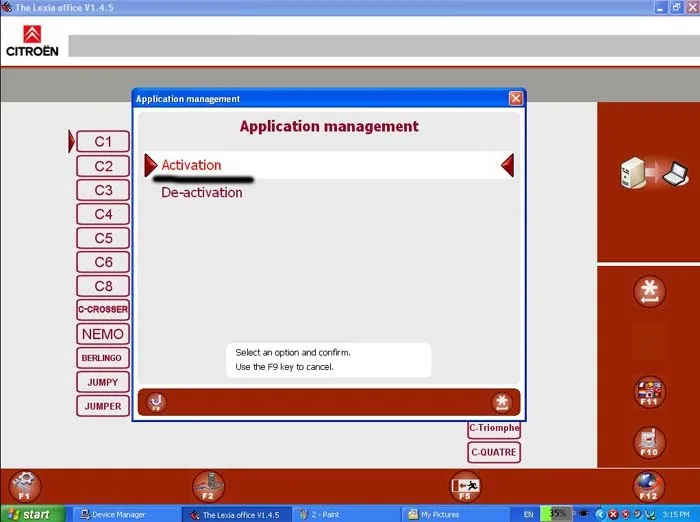The width and height of the screenshot is (700, 522).
Task: Click the F11 language flags icon
Action: coord(649,392)
